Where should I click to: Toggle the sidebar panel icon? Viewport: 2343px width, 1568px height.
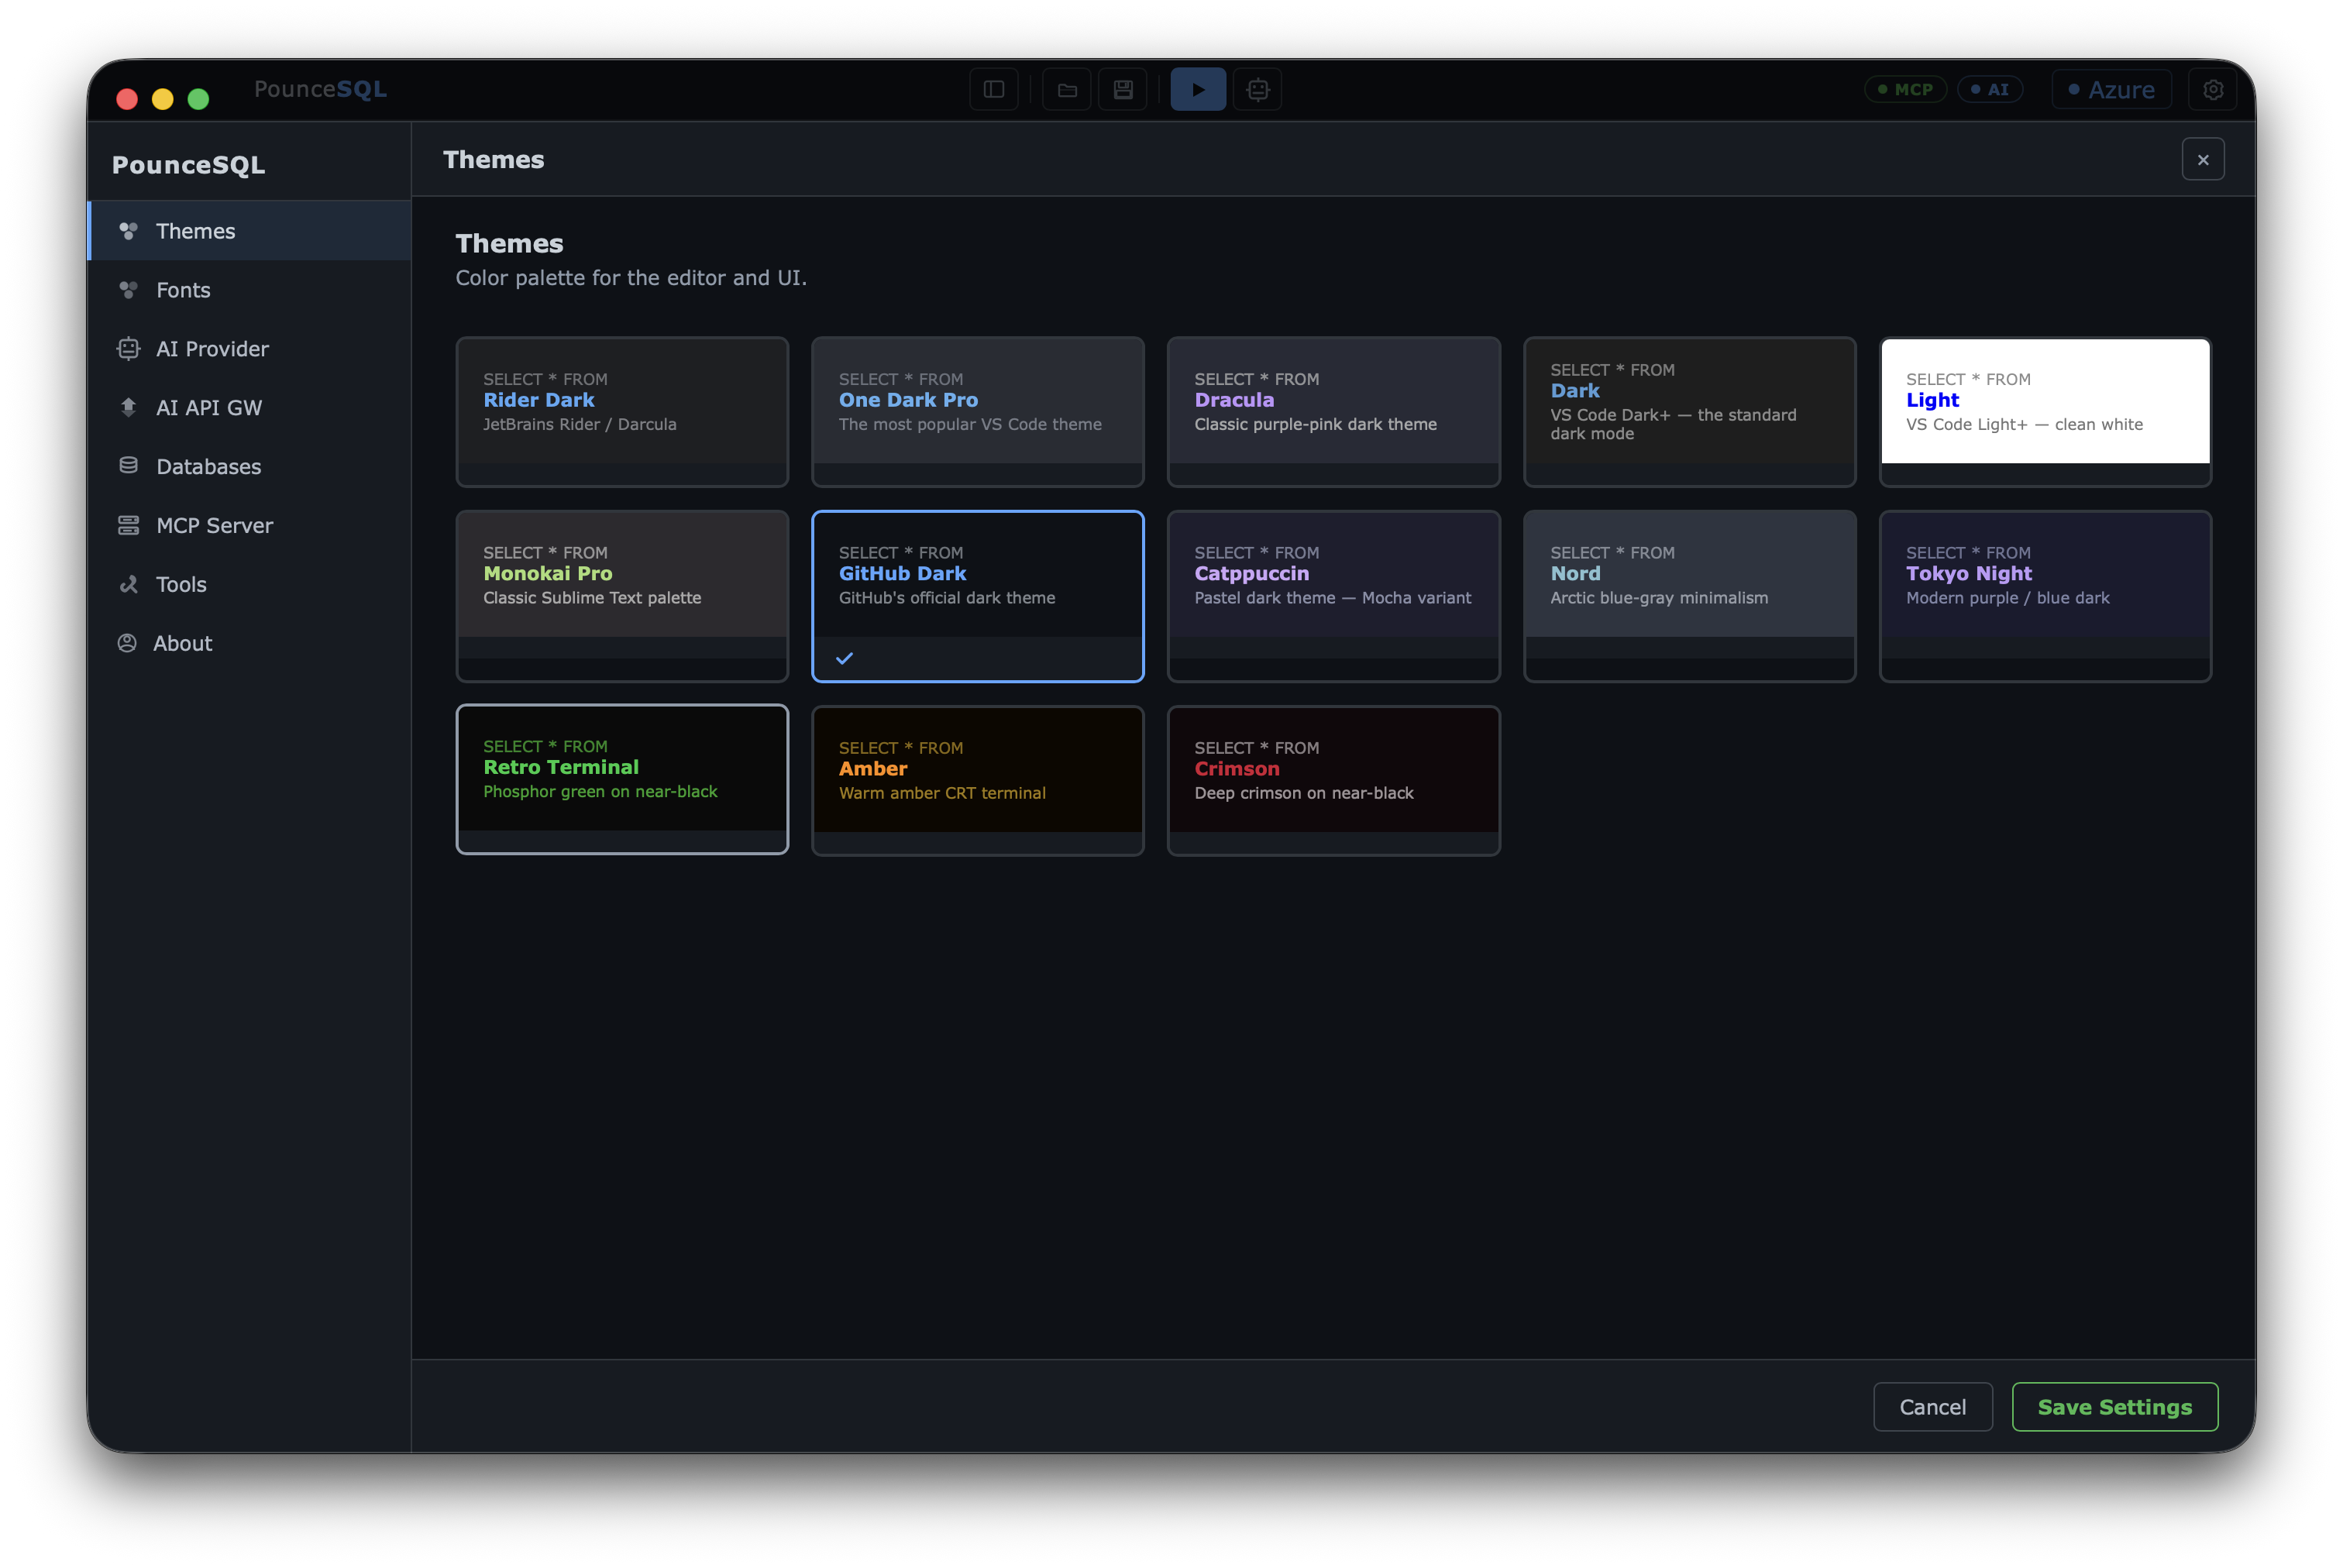coord(994,90)
